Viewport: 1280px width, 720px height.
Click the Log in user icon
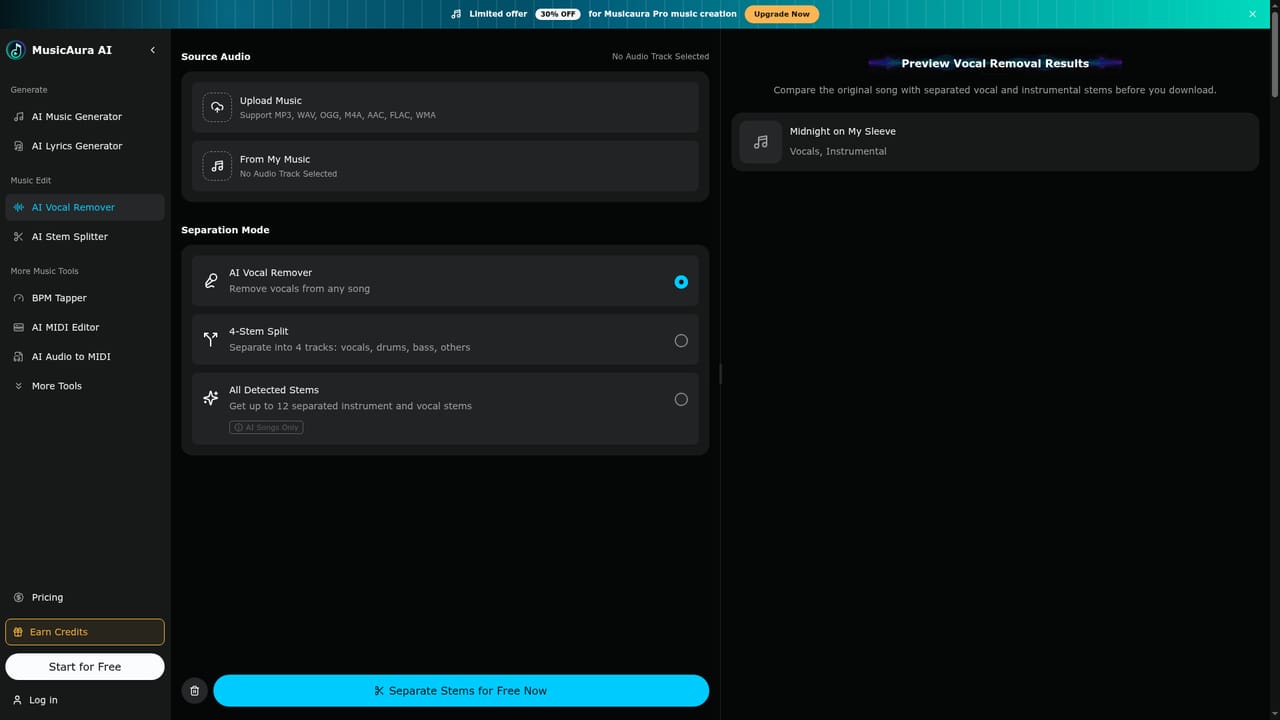(x=17, y=700)
